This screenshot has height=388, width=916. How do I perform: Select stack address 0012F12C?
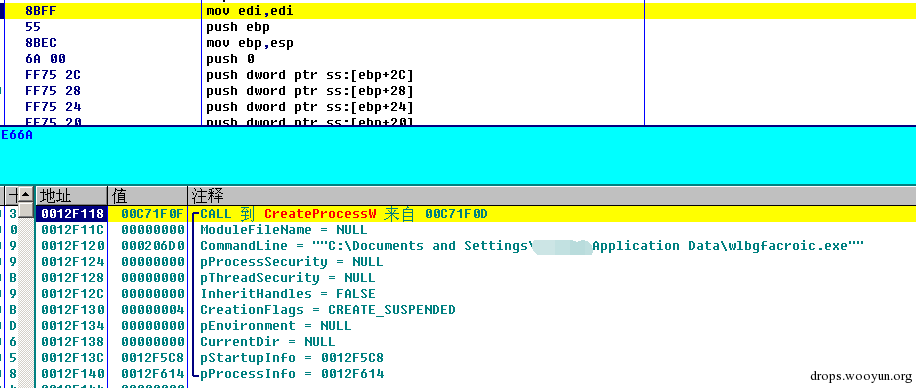(72, 294)
